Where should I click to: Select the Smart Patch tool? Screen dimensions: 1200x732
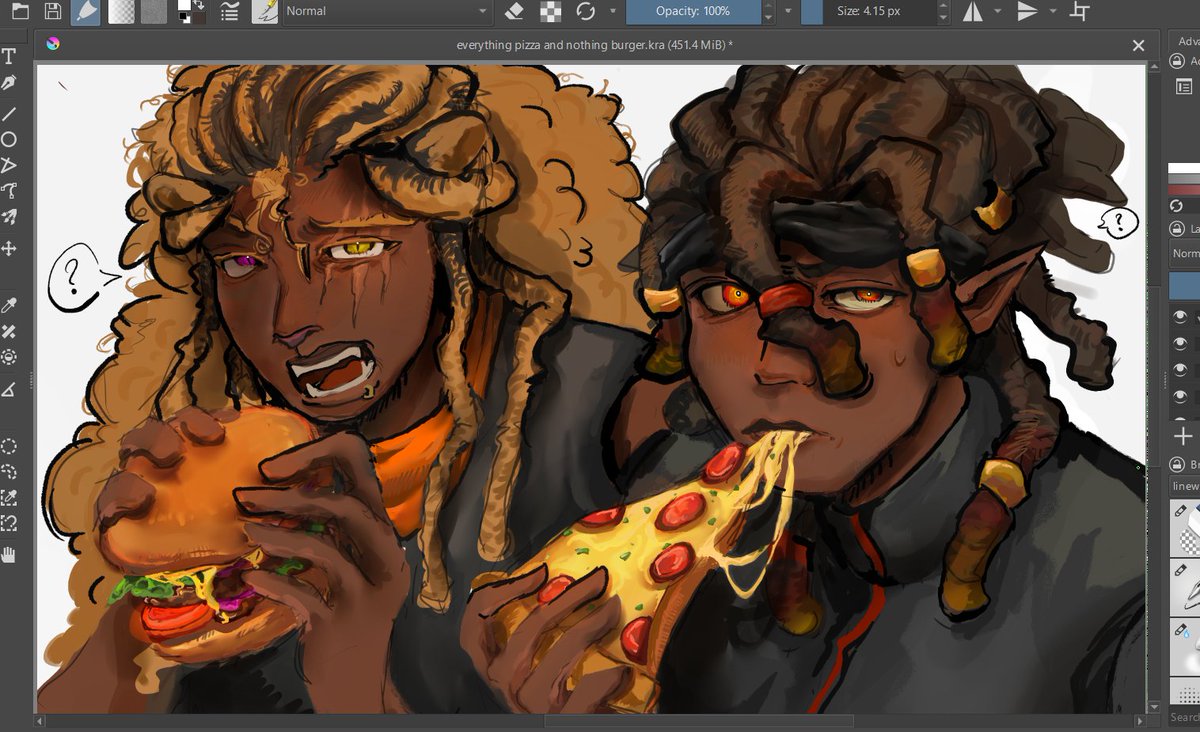10,331
